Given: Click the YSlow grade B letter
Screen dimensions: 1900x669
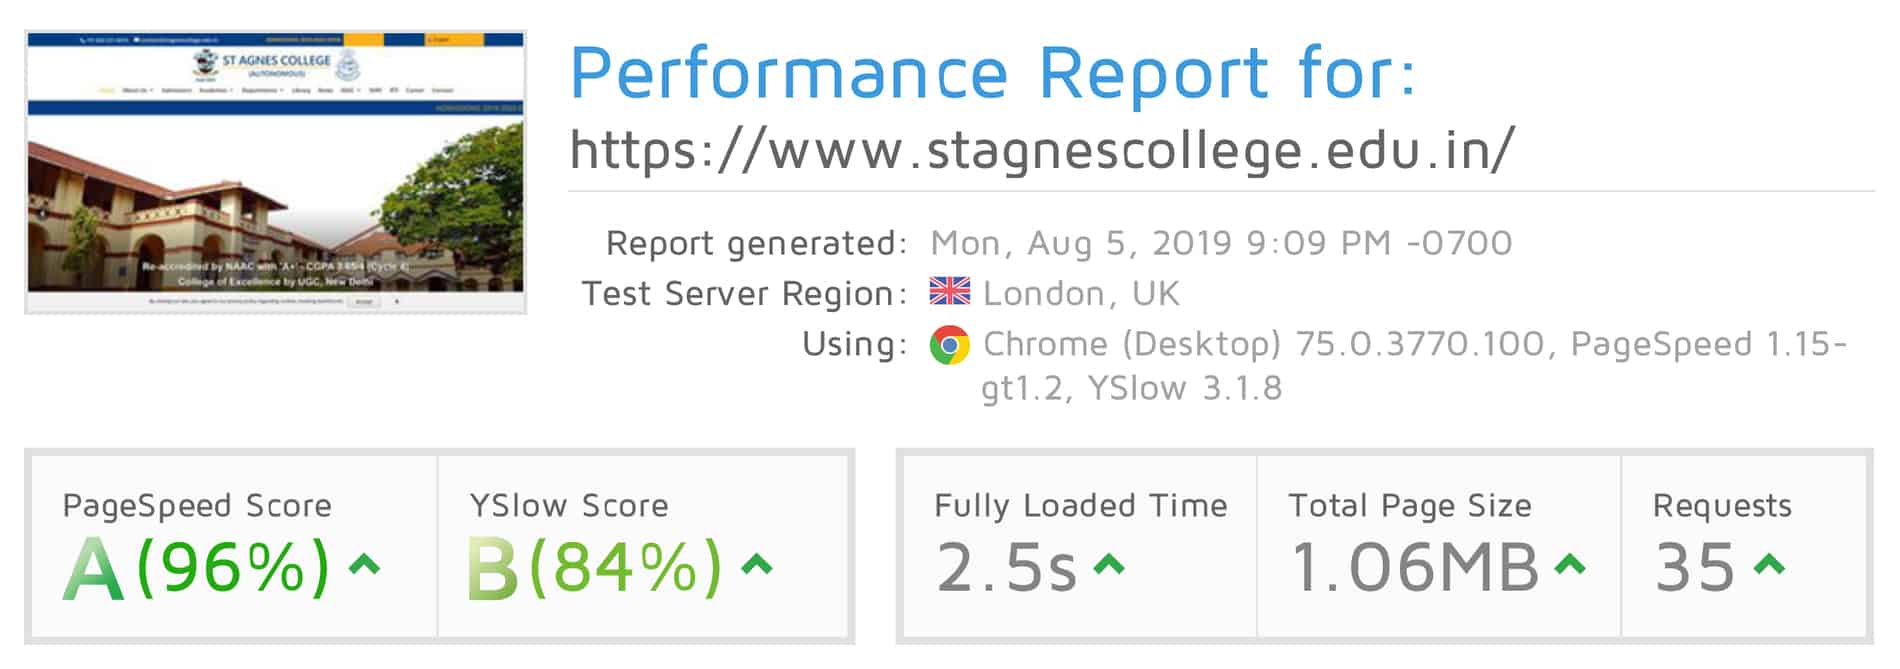Looking at the screenshot, I should (x=493, y=568).
